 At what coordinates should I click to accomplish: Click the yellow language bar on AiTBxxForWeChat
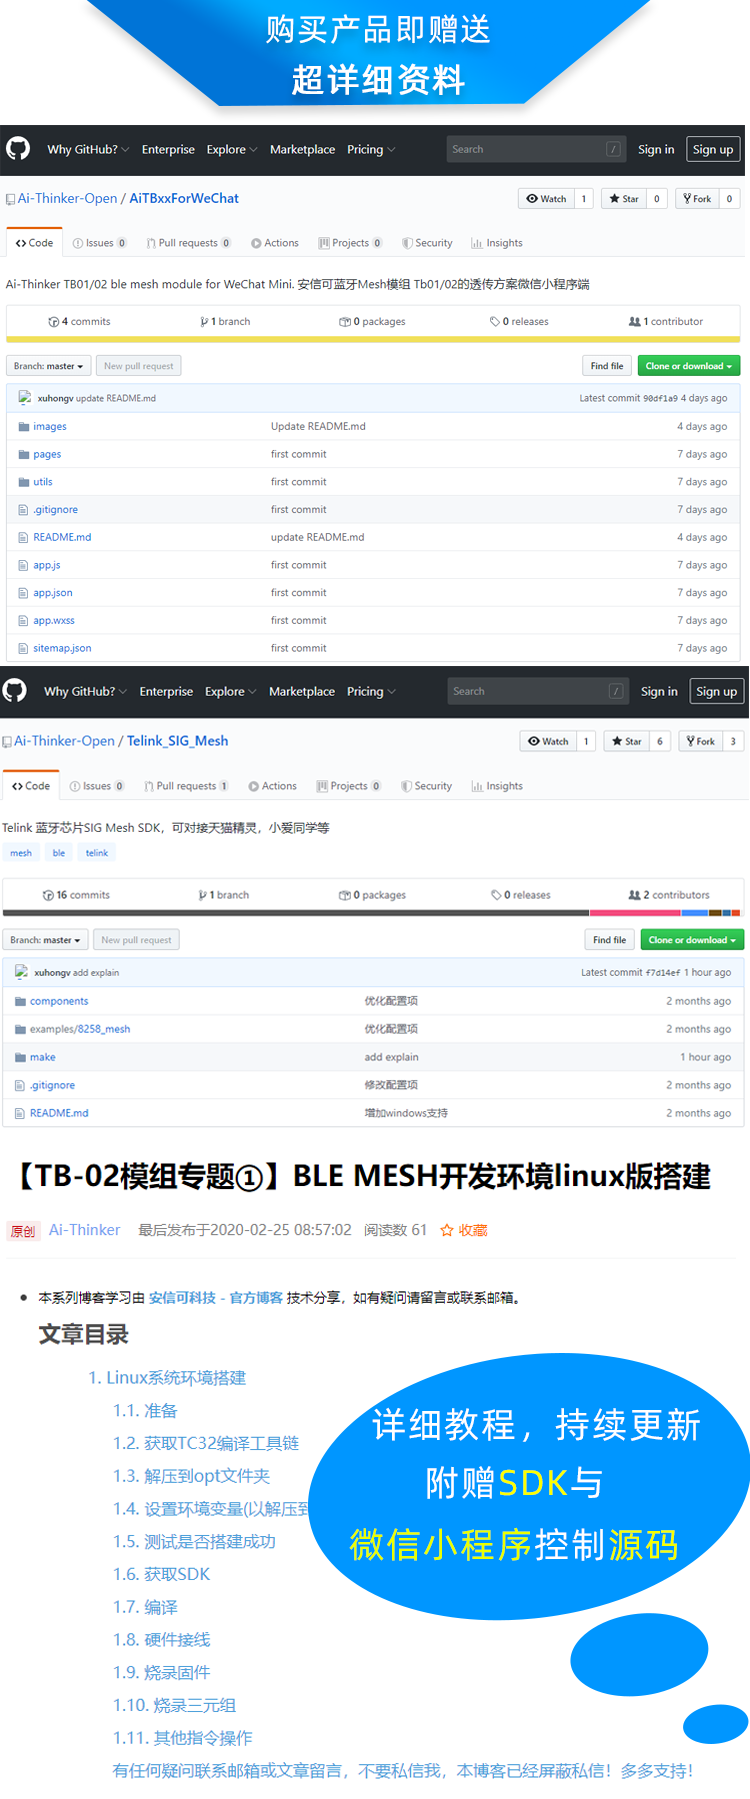[x=373, y=339]
